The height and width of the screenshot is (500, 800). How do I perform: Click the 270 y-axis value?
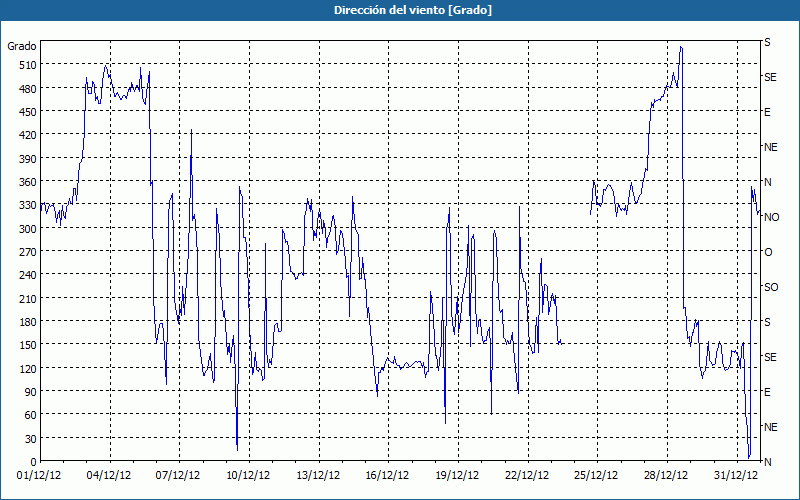(x=28, y=252)
